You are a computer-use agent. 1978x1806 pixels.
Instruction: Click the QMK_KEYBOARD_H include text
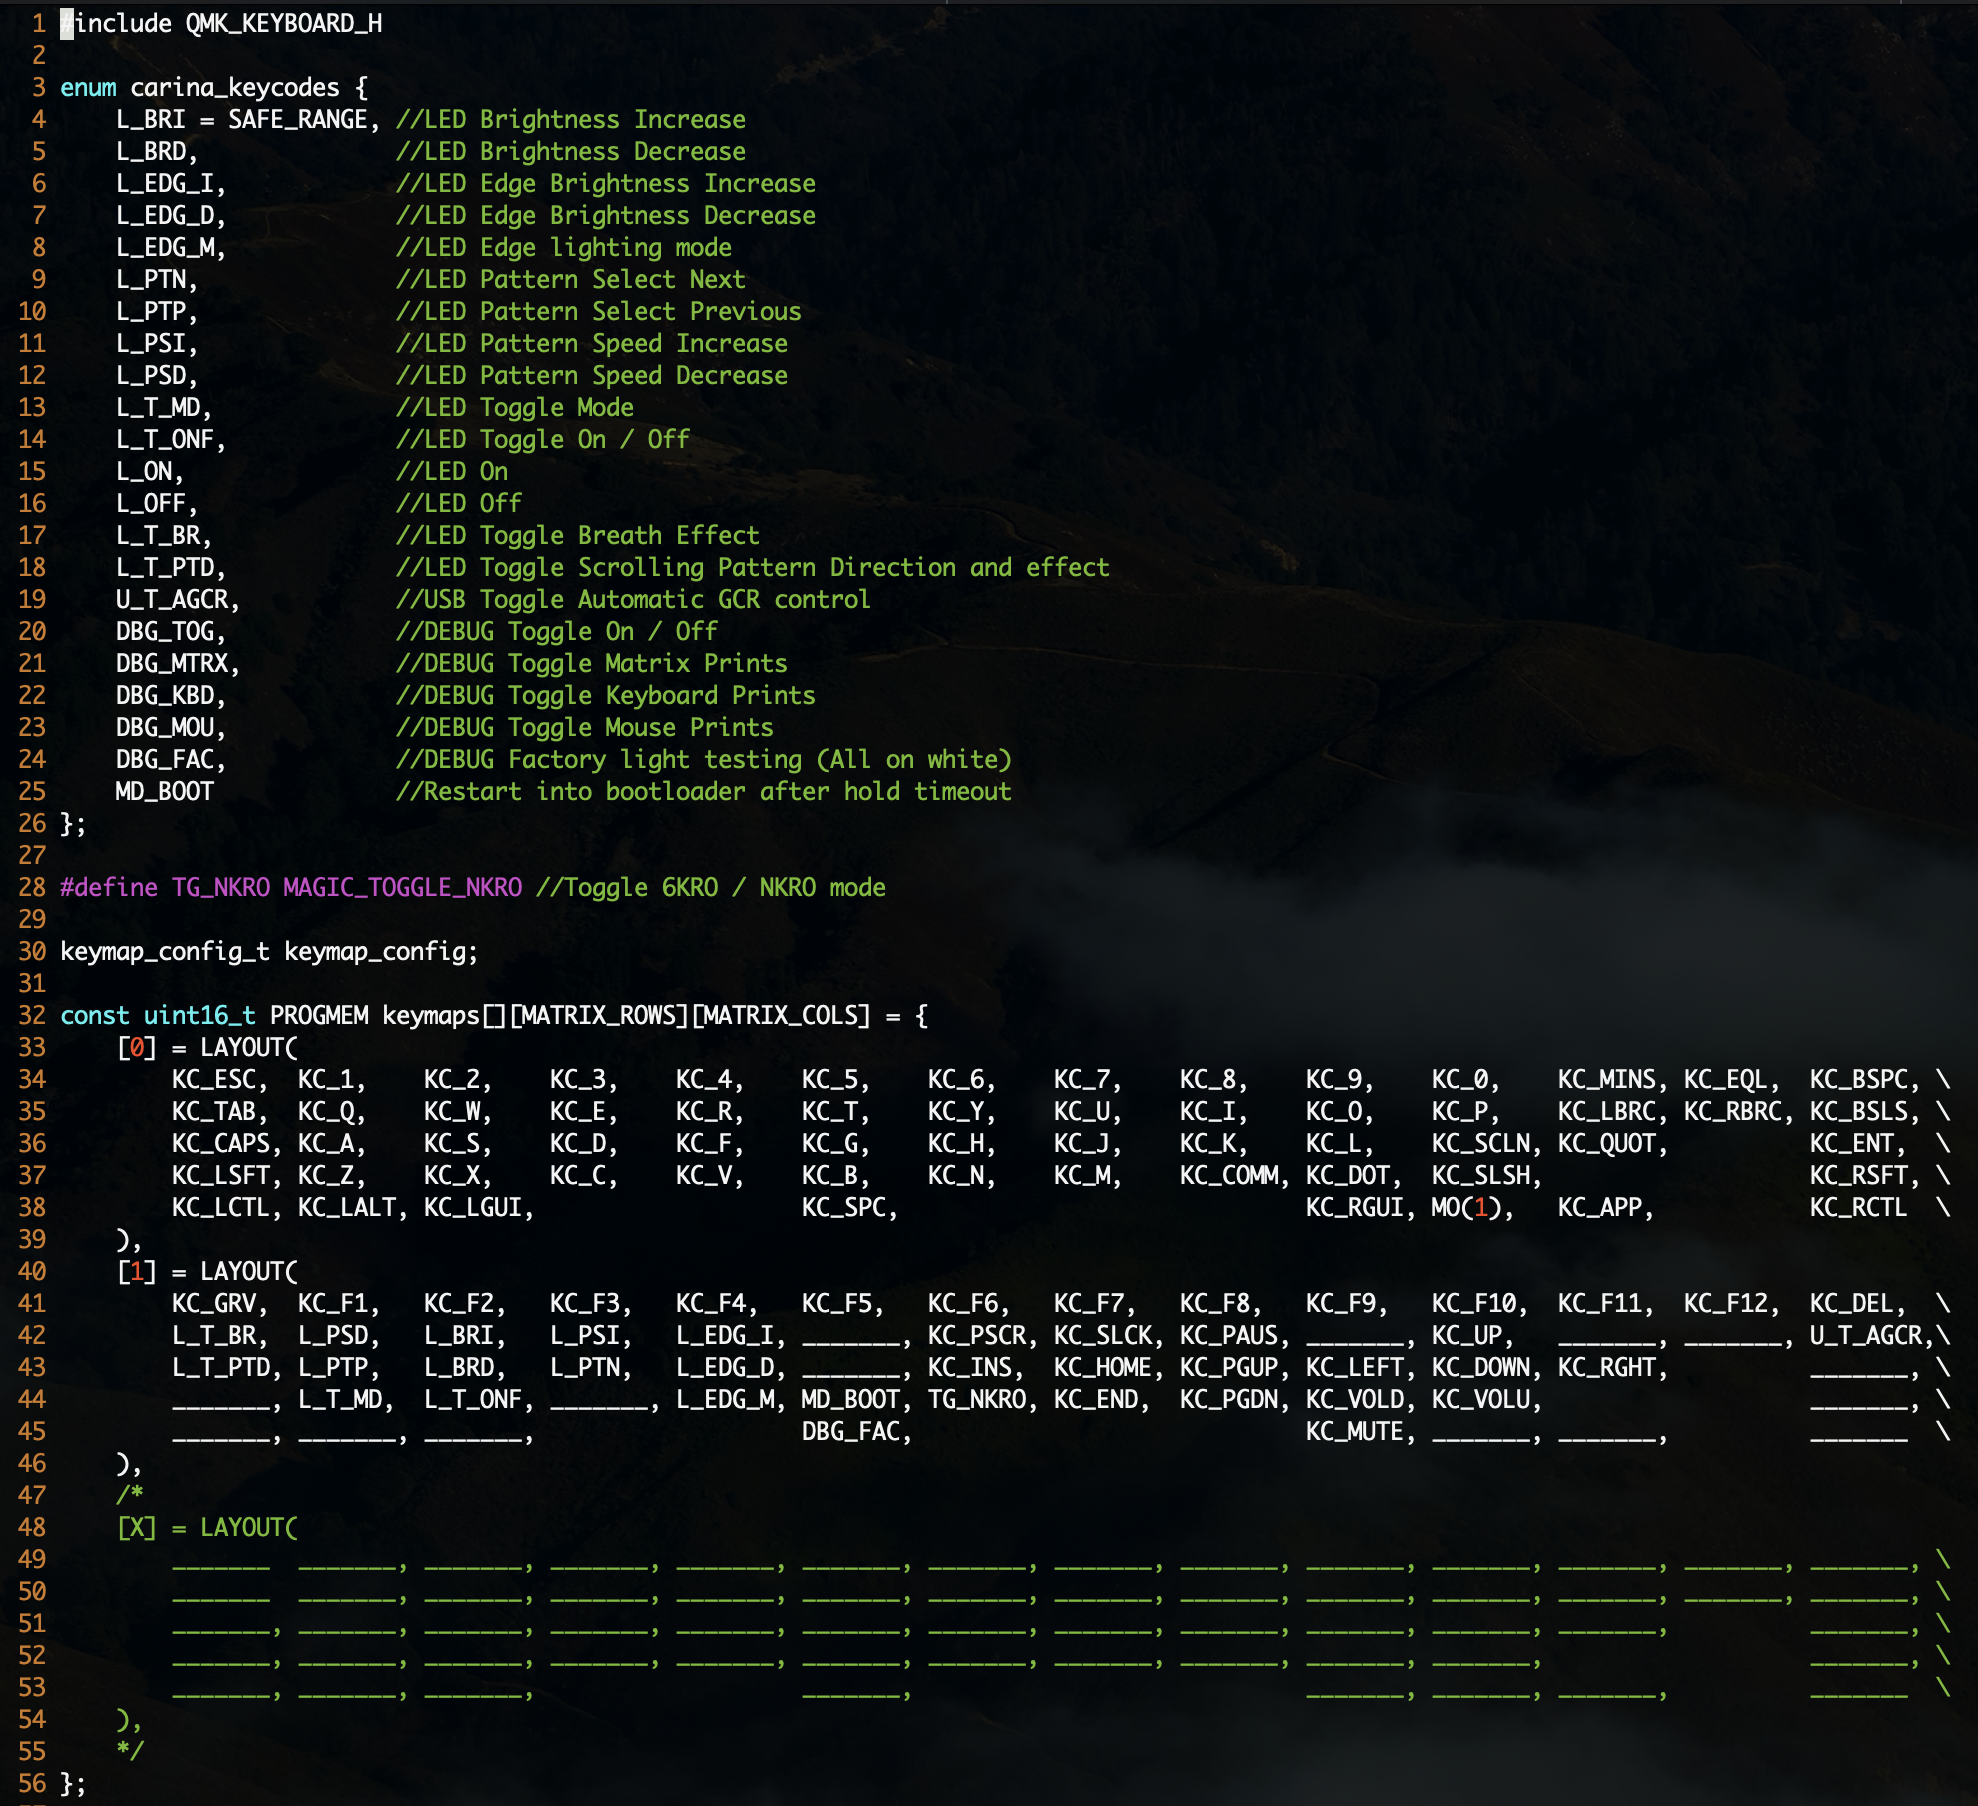click(284, 23)
